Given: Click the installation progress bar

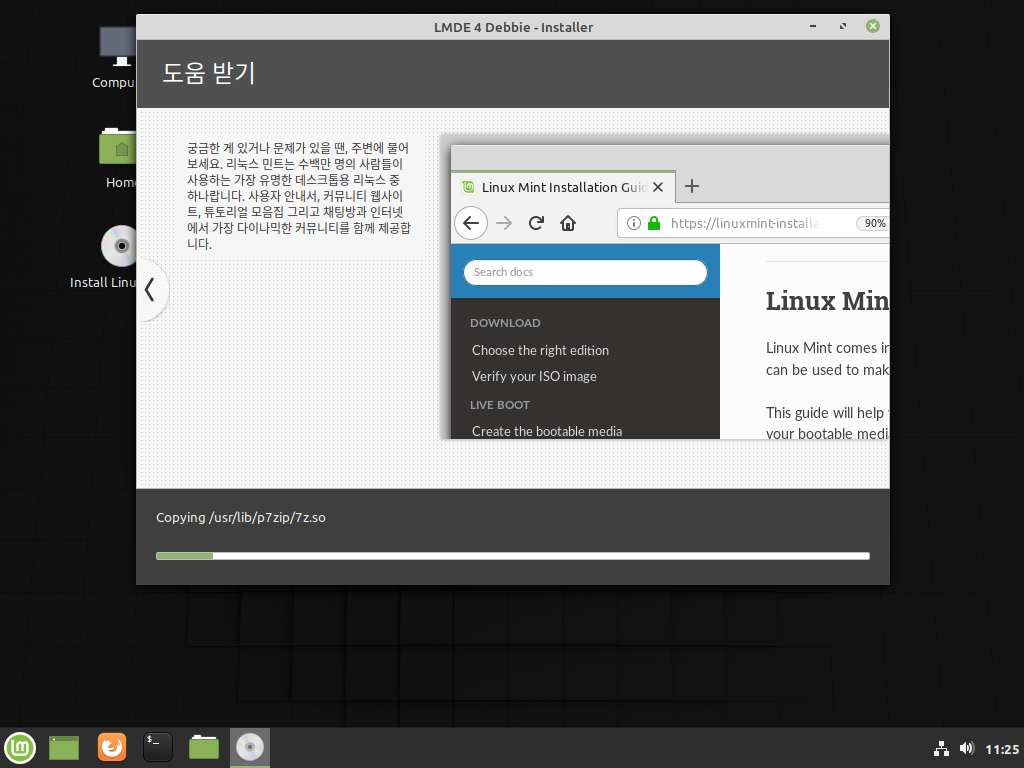Looking at the screenshot, I should (x=513, y=556).
